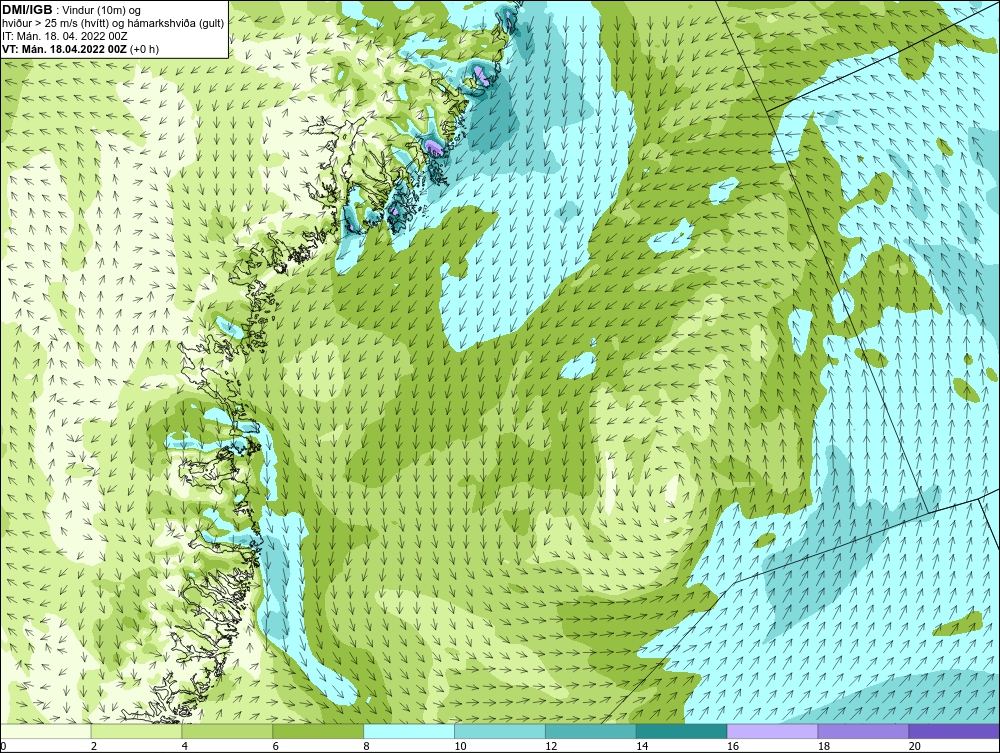Image resolution: width=1000 pixels, height=753 pixels.
Task: Click the 'IT: Mán. 18. 04. 2022 00Z' line
Action: click(x=64, y=36)
